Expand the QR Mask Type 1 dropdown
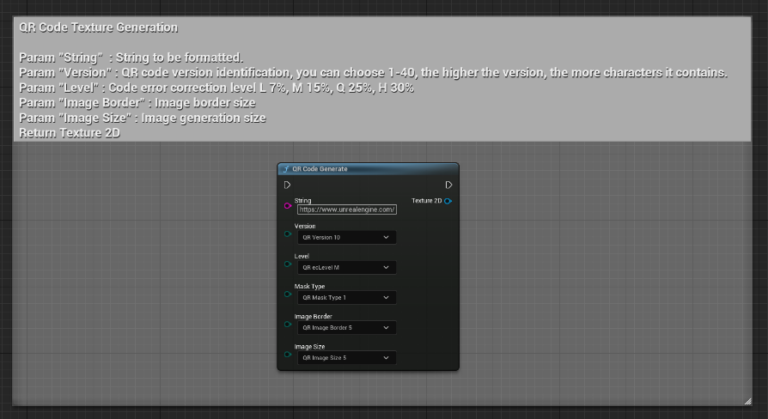 click(x=347, y=297)
